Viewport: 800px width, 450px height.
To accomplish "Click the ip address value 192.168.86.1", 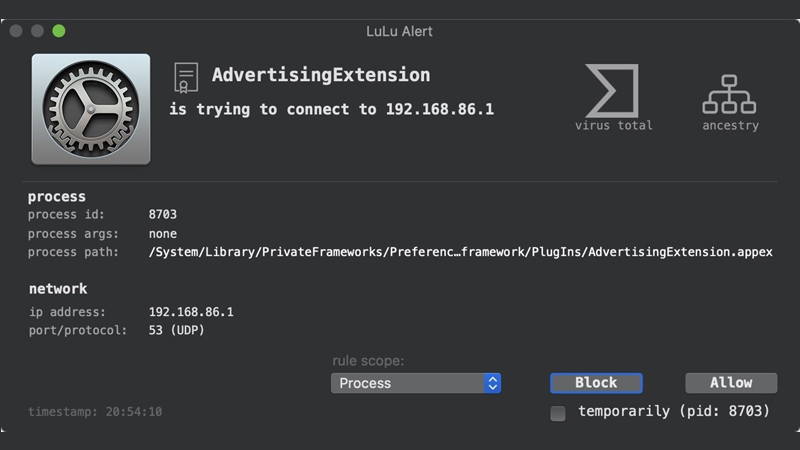I will [x=191, y=312].
